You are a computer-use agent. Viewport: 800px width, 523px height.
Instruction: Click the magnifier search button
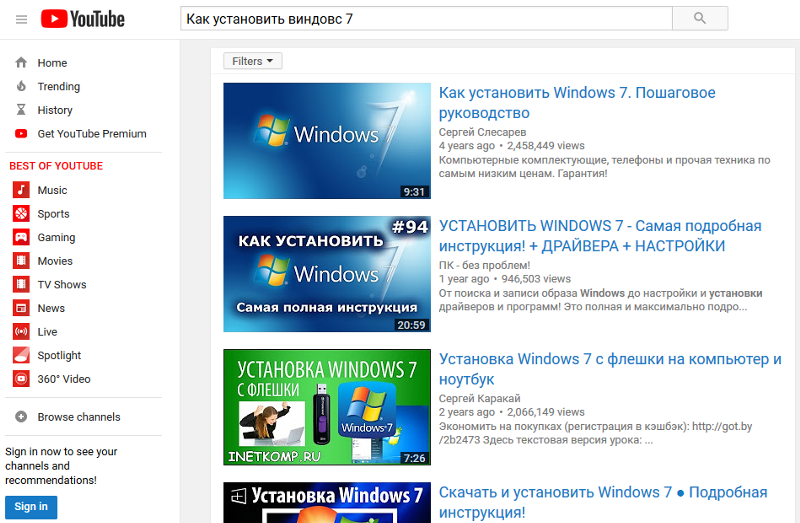point(700,18)
